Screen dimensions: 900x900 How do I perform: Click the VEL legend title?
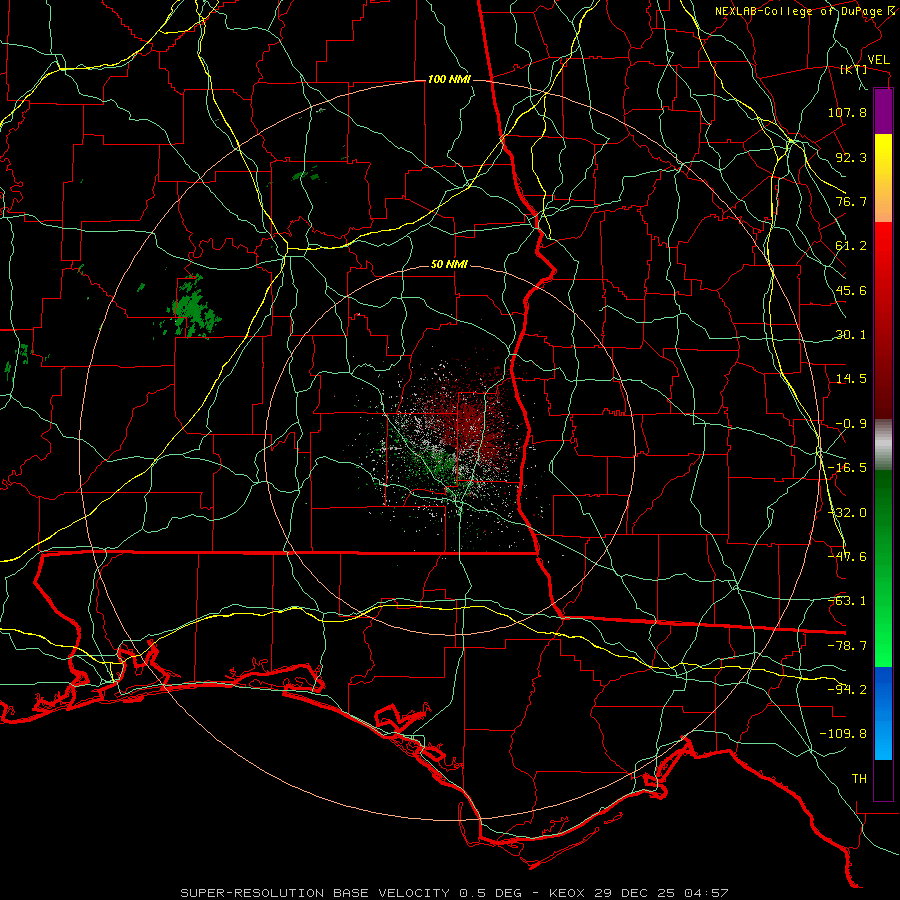tap(878, 60)
